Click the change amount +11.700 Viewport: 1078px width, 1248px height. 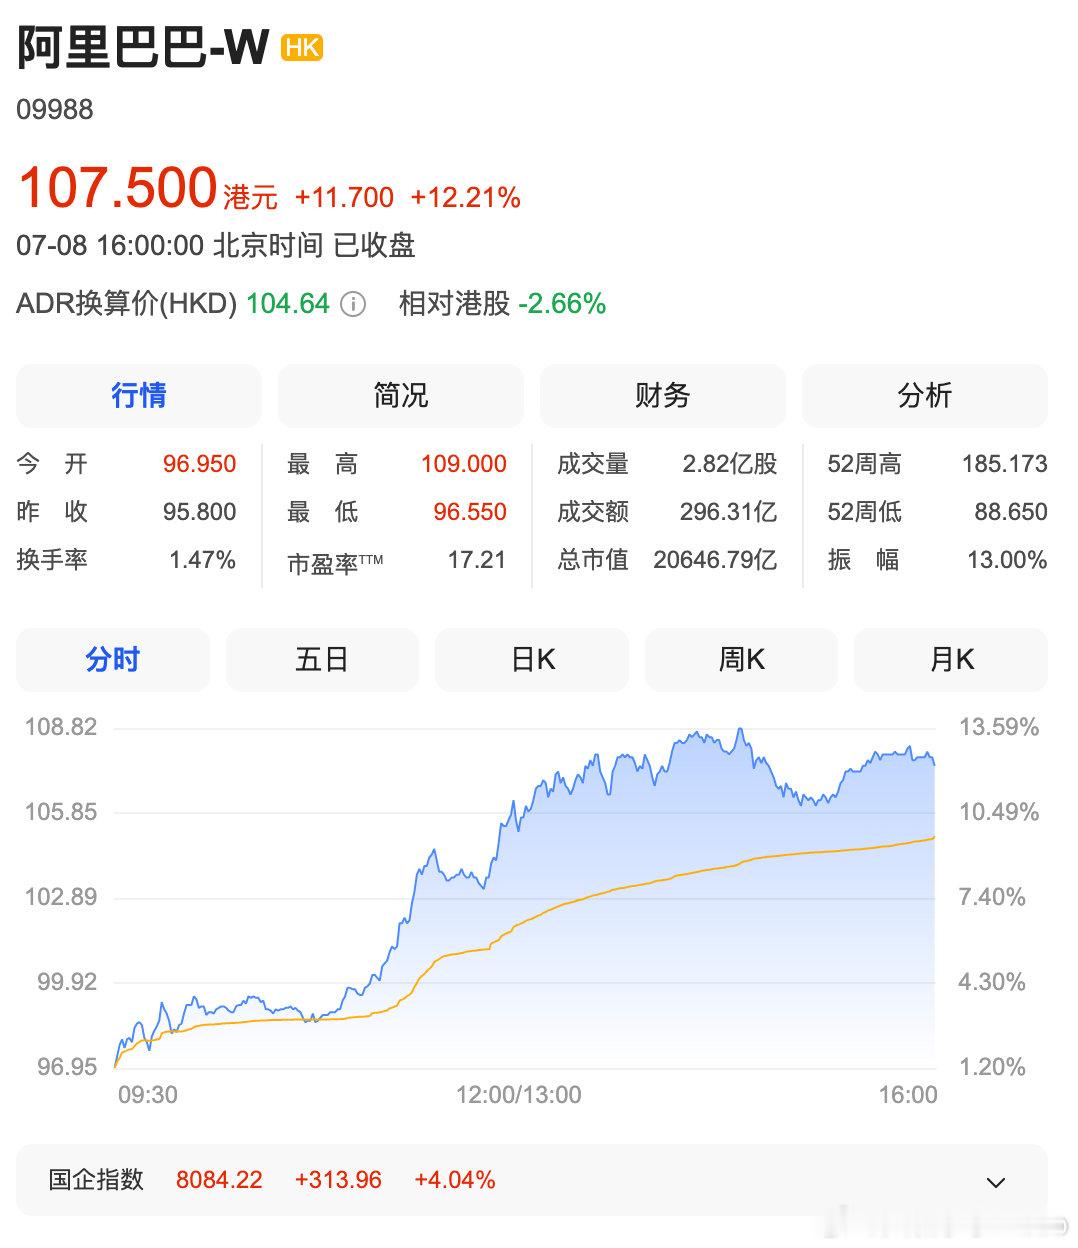(344, 198)
